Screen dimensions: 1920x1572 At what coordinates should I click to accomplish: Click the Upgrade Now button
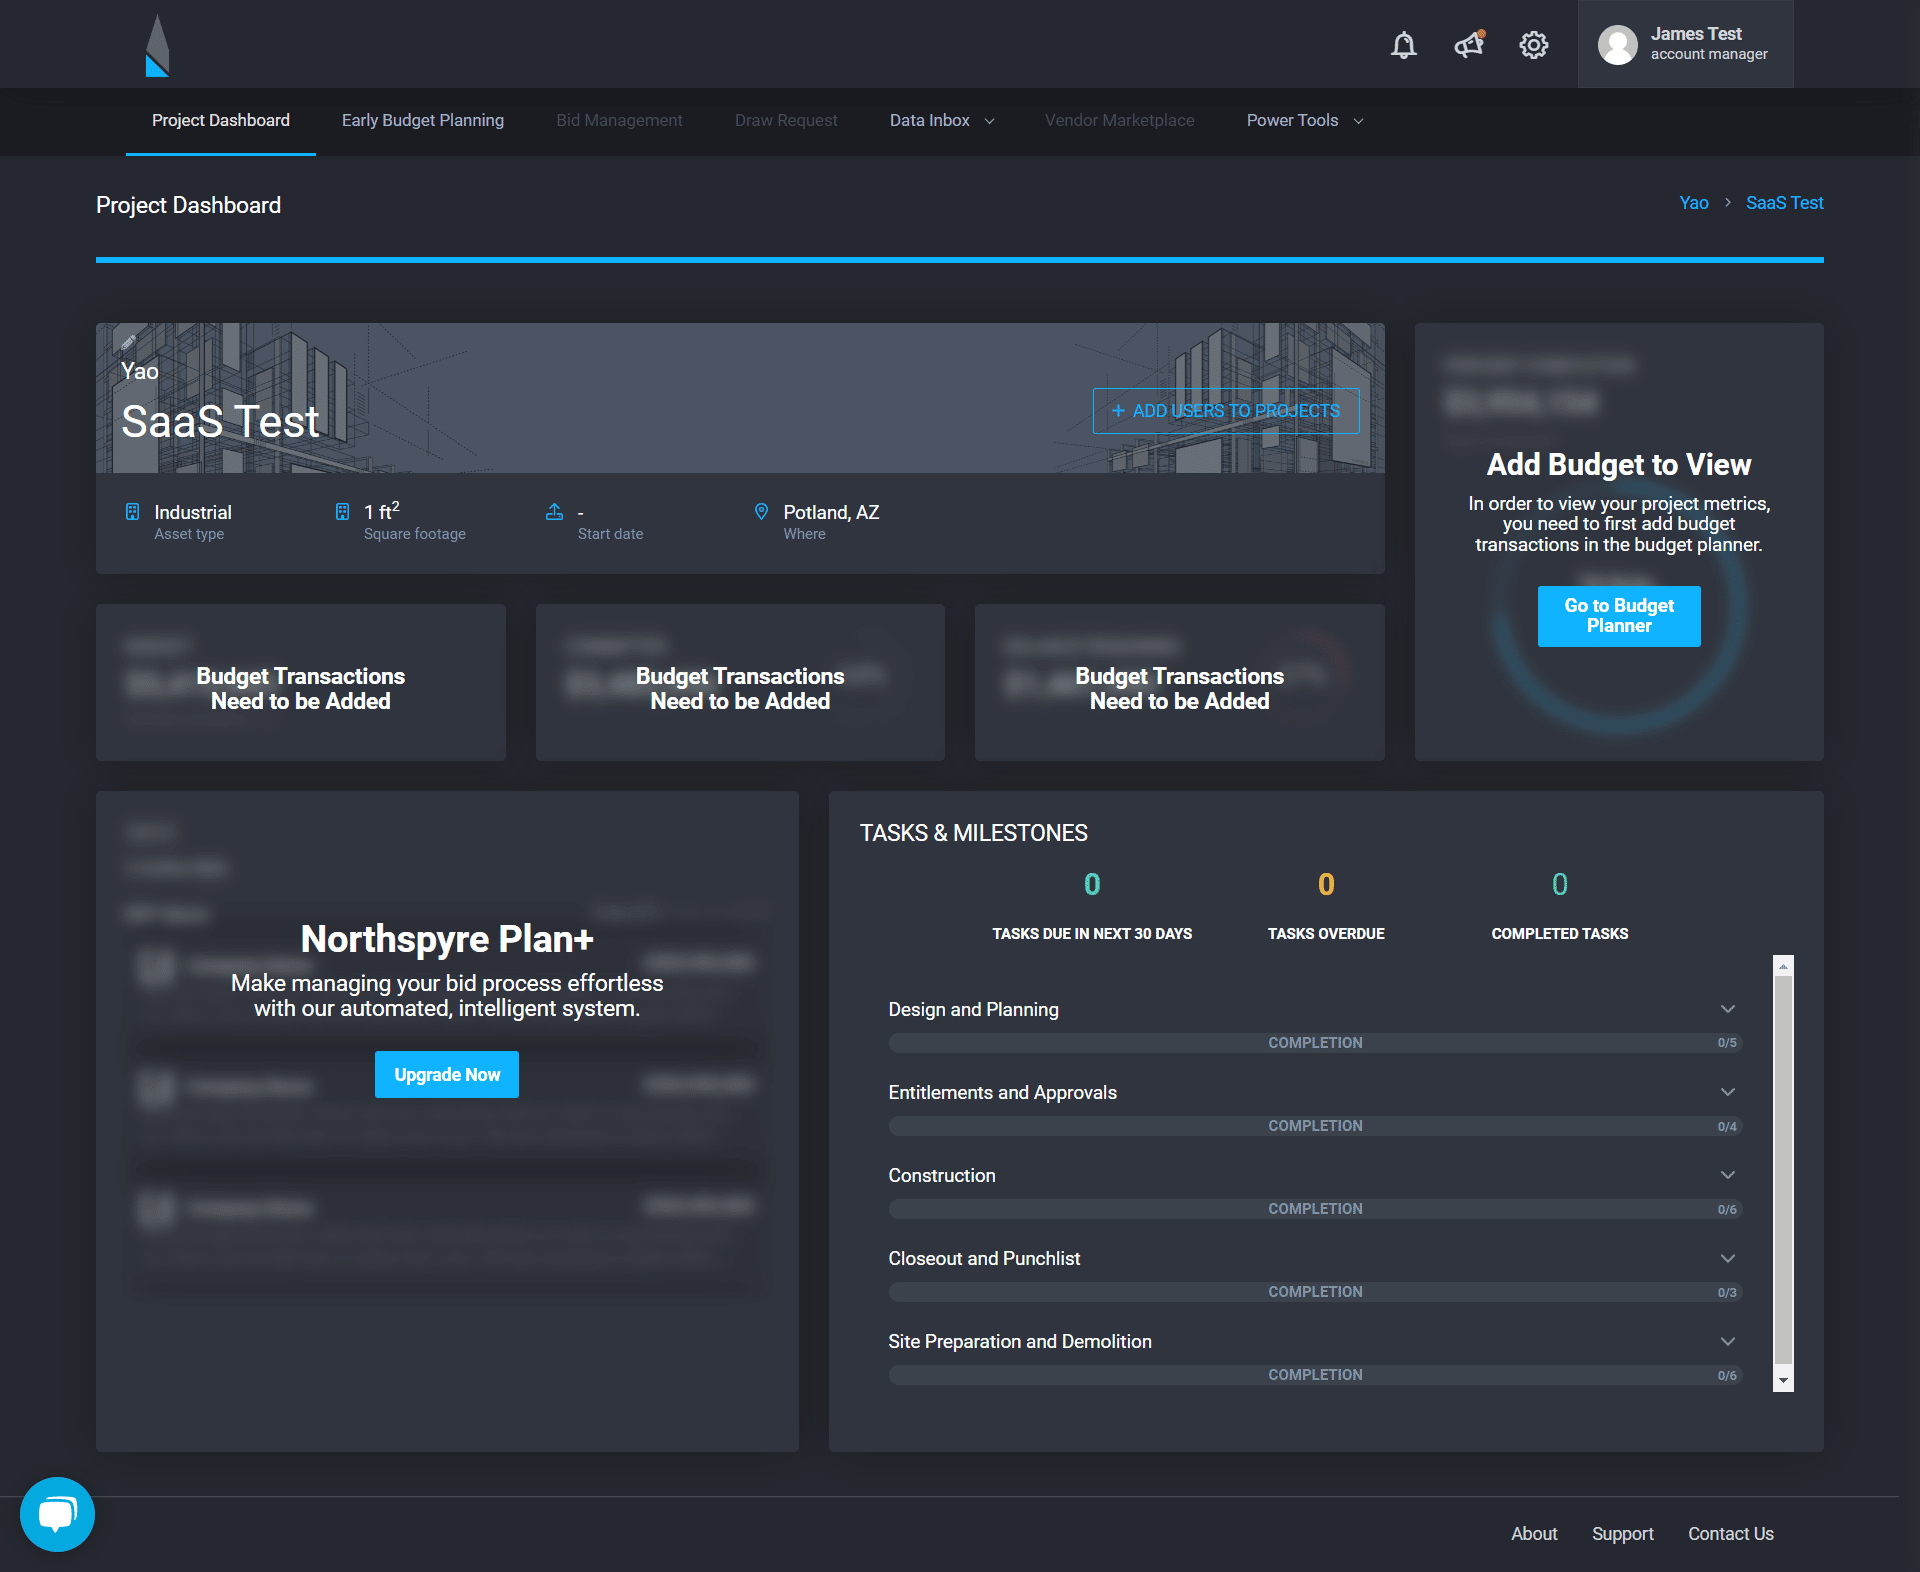pyautogui.click(x=447, y=1075)
